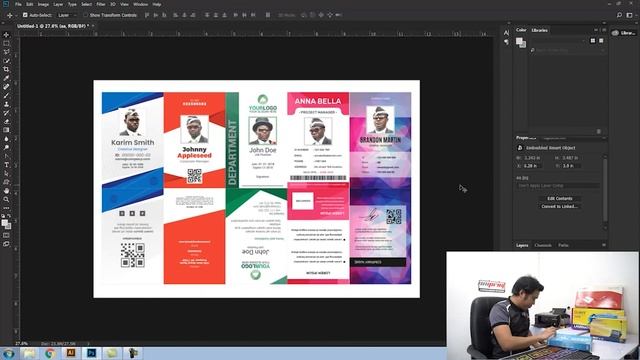Select the Healing Brush tool
640x360 pixels.
(x=6, y=87)
